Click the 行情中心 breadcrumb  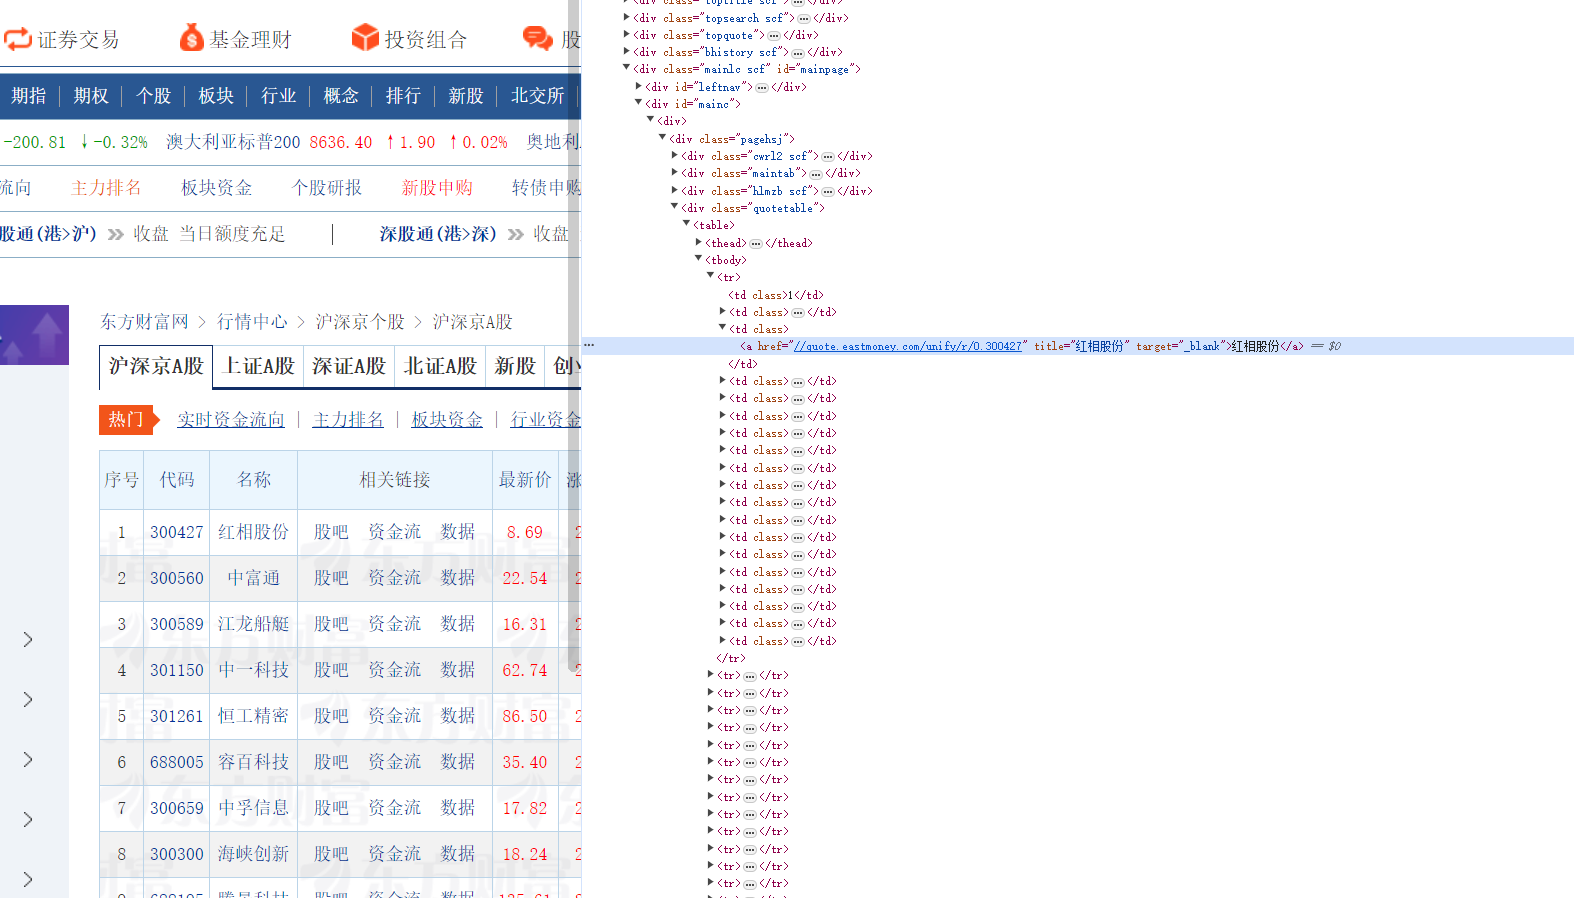point(252,322)
